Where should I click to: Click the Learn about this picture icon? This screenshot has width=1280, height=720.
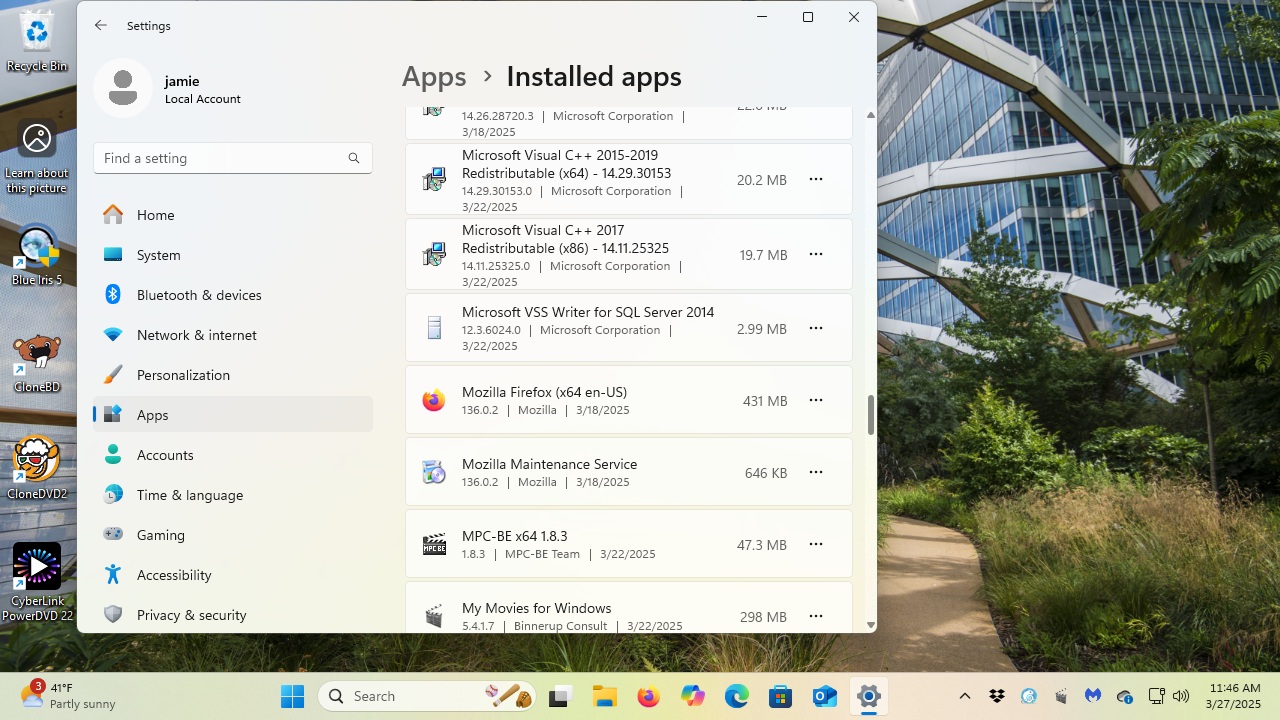(37, 158)
